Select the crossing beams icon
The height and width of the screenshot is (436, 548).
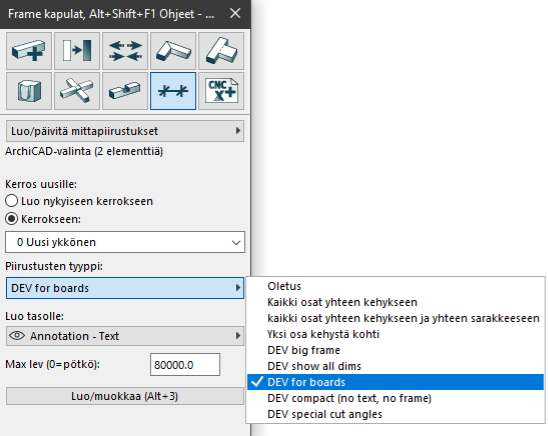(77, 91)
